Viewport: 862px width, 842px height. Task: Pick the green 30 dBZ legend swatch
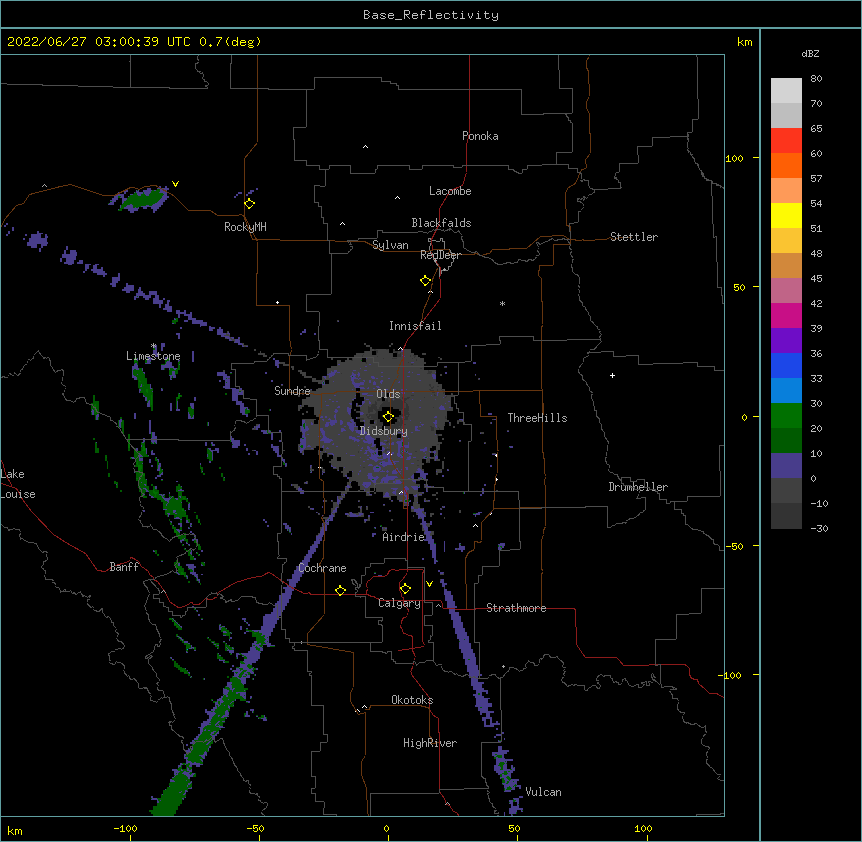click(x=786, y=416)
